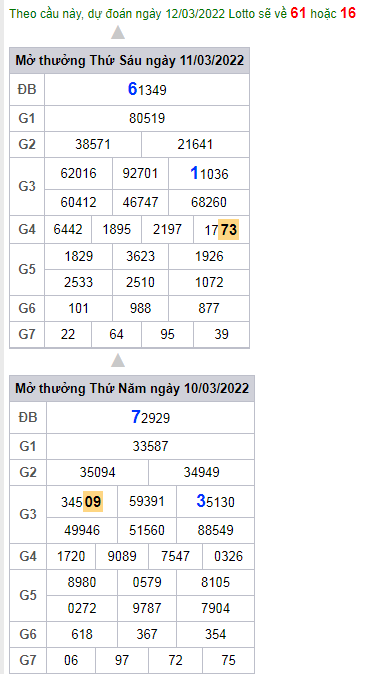Viewport: 373px width, 674px height.
Task: Click the blue digit 6 in the ĐB number 61349
Action: click(132, 89)
